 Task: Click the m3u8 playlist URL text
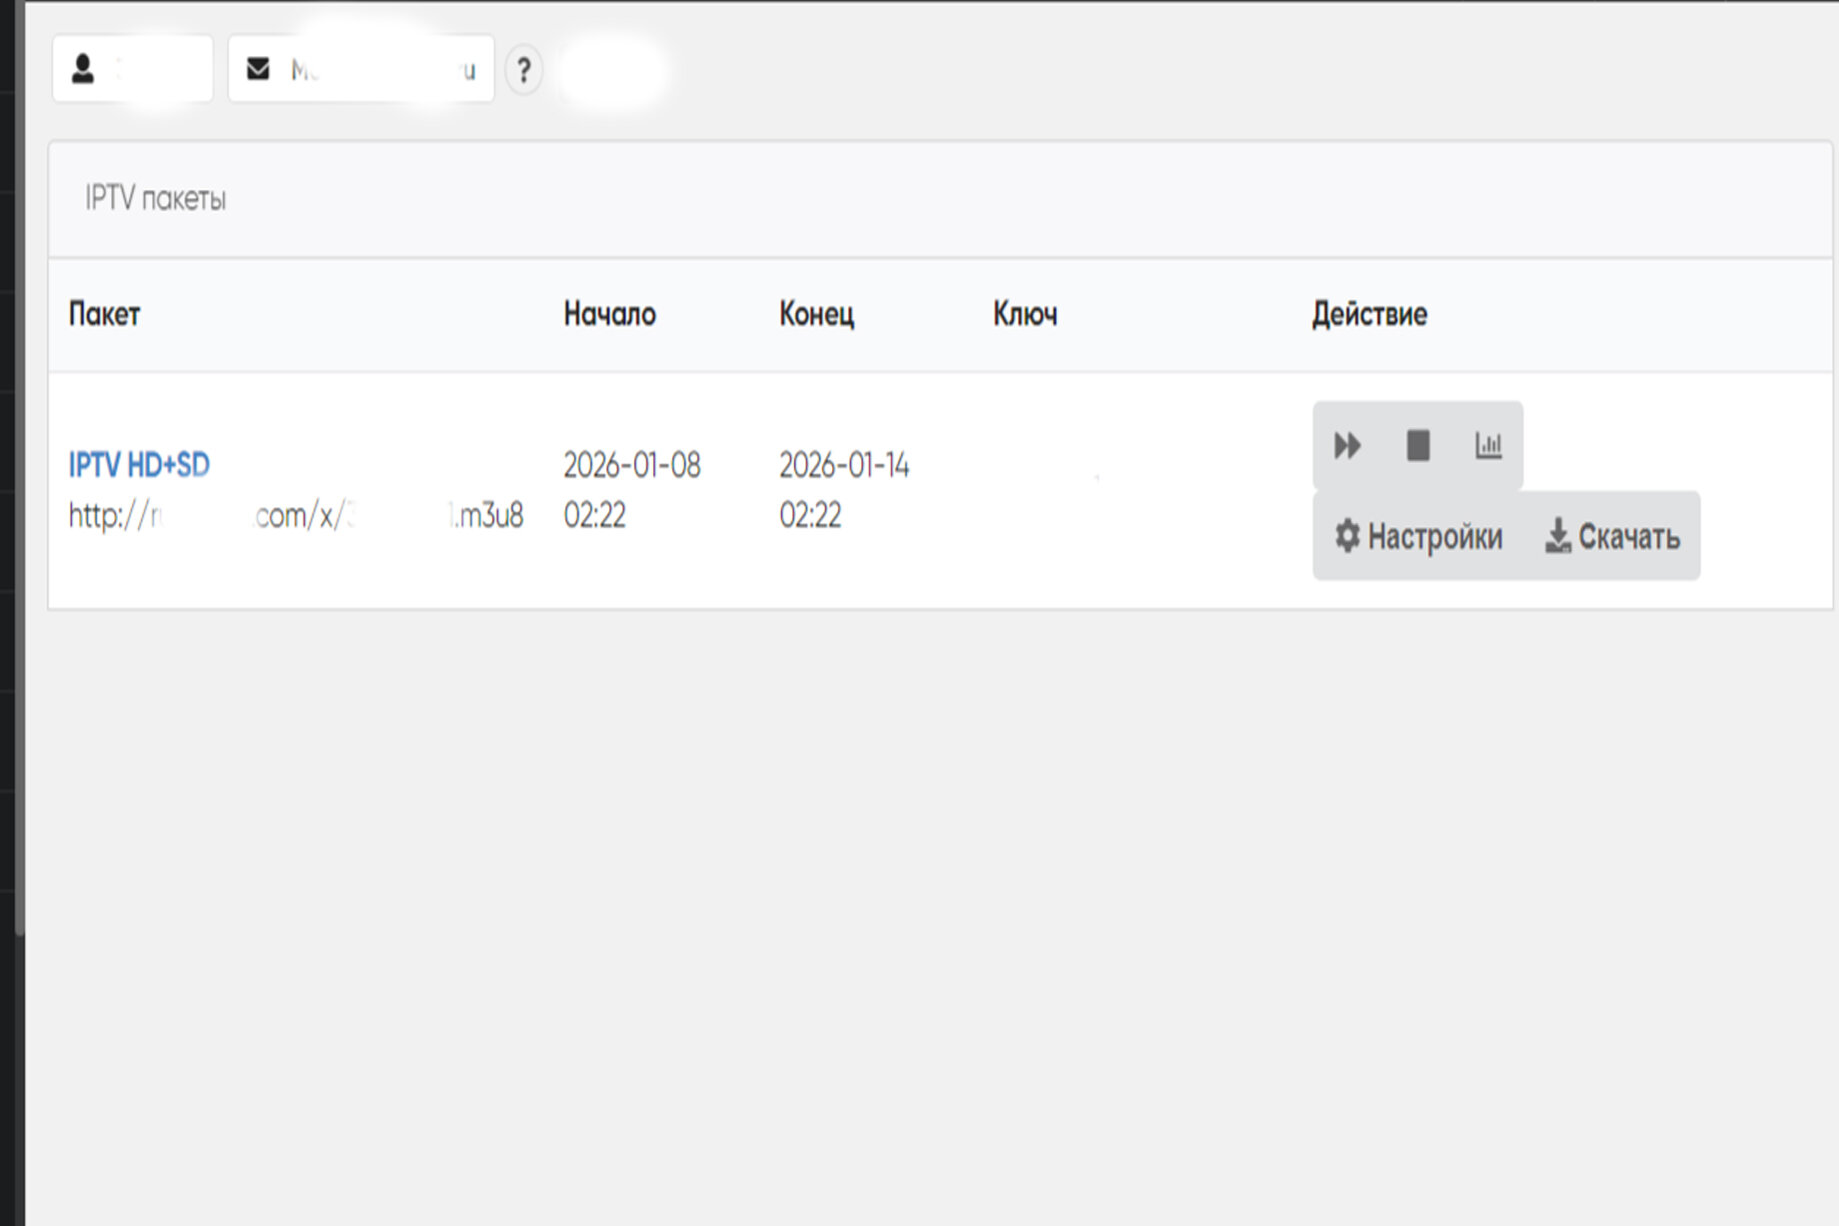(x=295, y=516)
